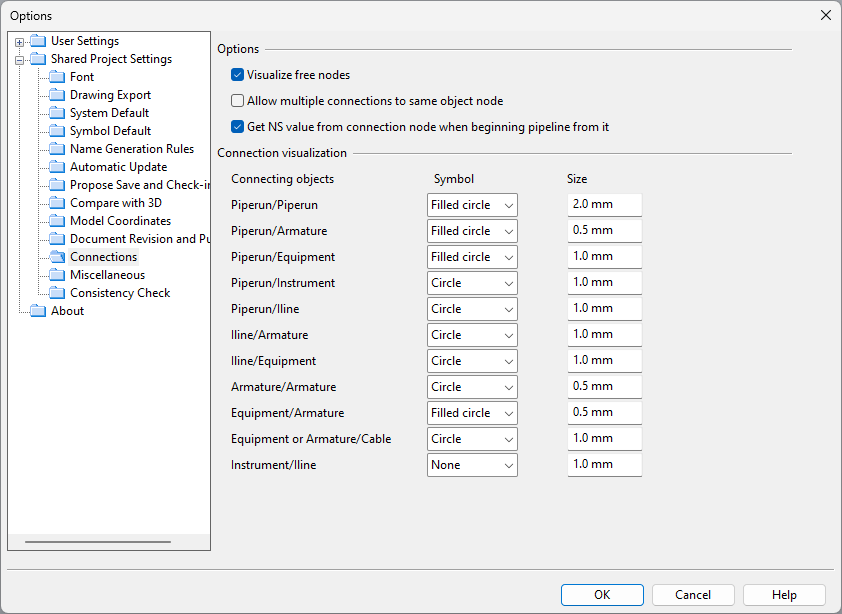
Task: Click the tree panel horizontal scrollbar
Action: click(98, 542)
